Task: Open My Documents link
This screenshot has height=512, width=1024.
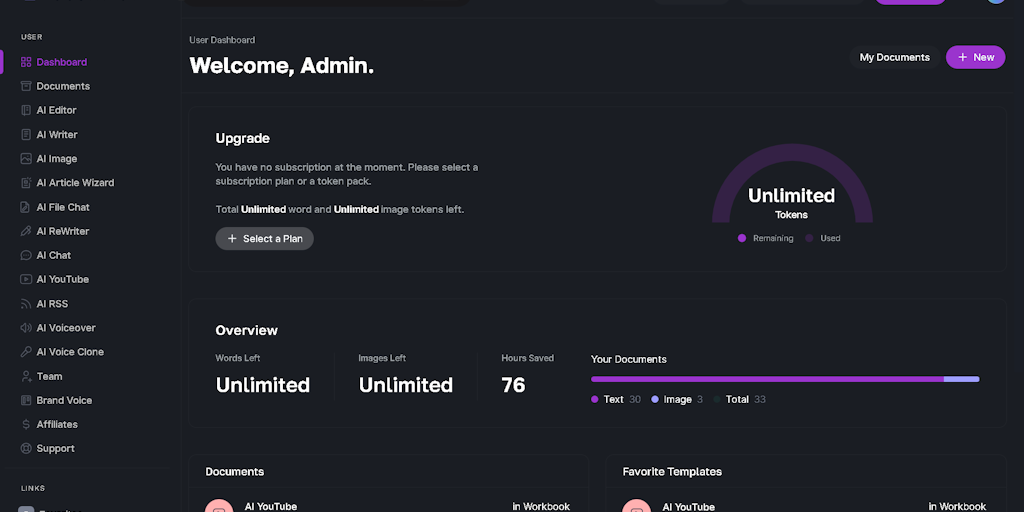Action: click(894, 57)
